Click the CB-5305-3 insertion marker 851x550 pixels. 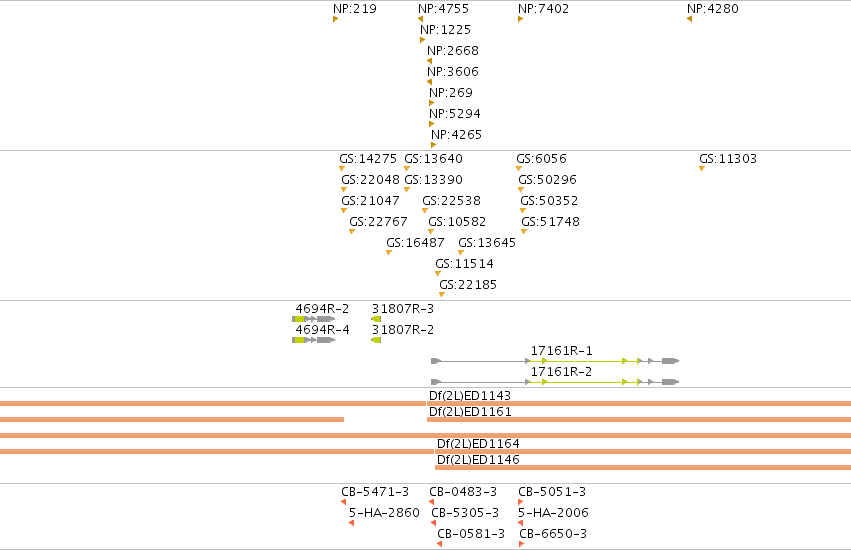pos(434,523)
